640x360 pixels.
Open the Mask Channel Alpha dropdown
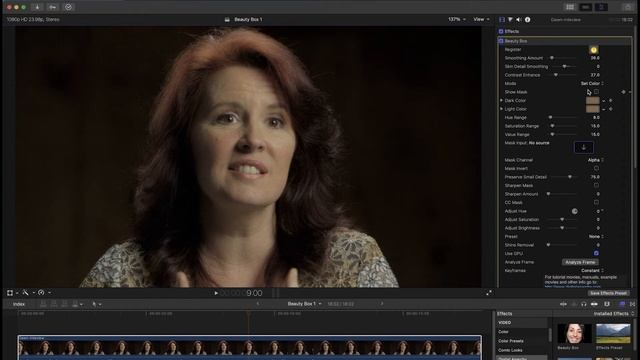click(x=596, y=160)
